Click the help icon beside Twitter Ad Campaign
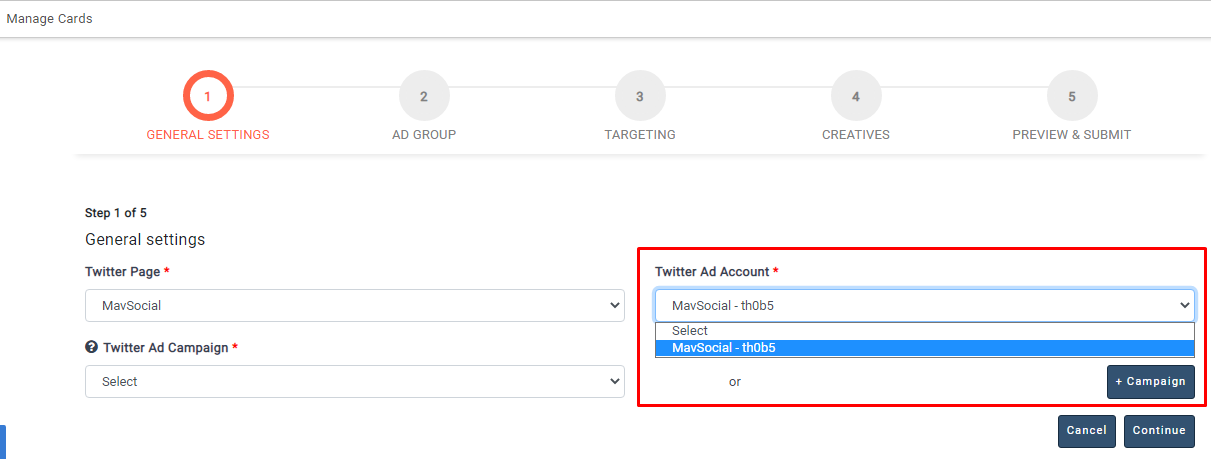Viewport: 1211px width, 459px height. click(x=92, y=347)
